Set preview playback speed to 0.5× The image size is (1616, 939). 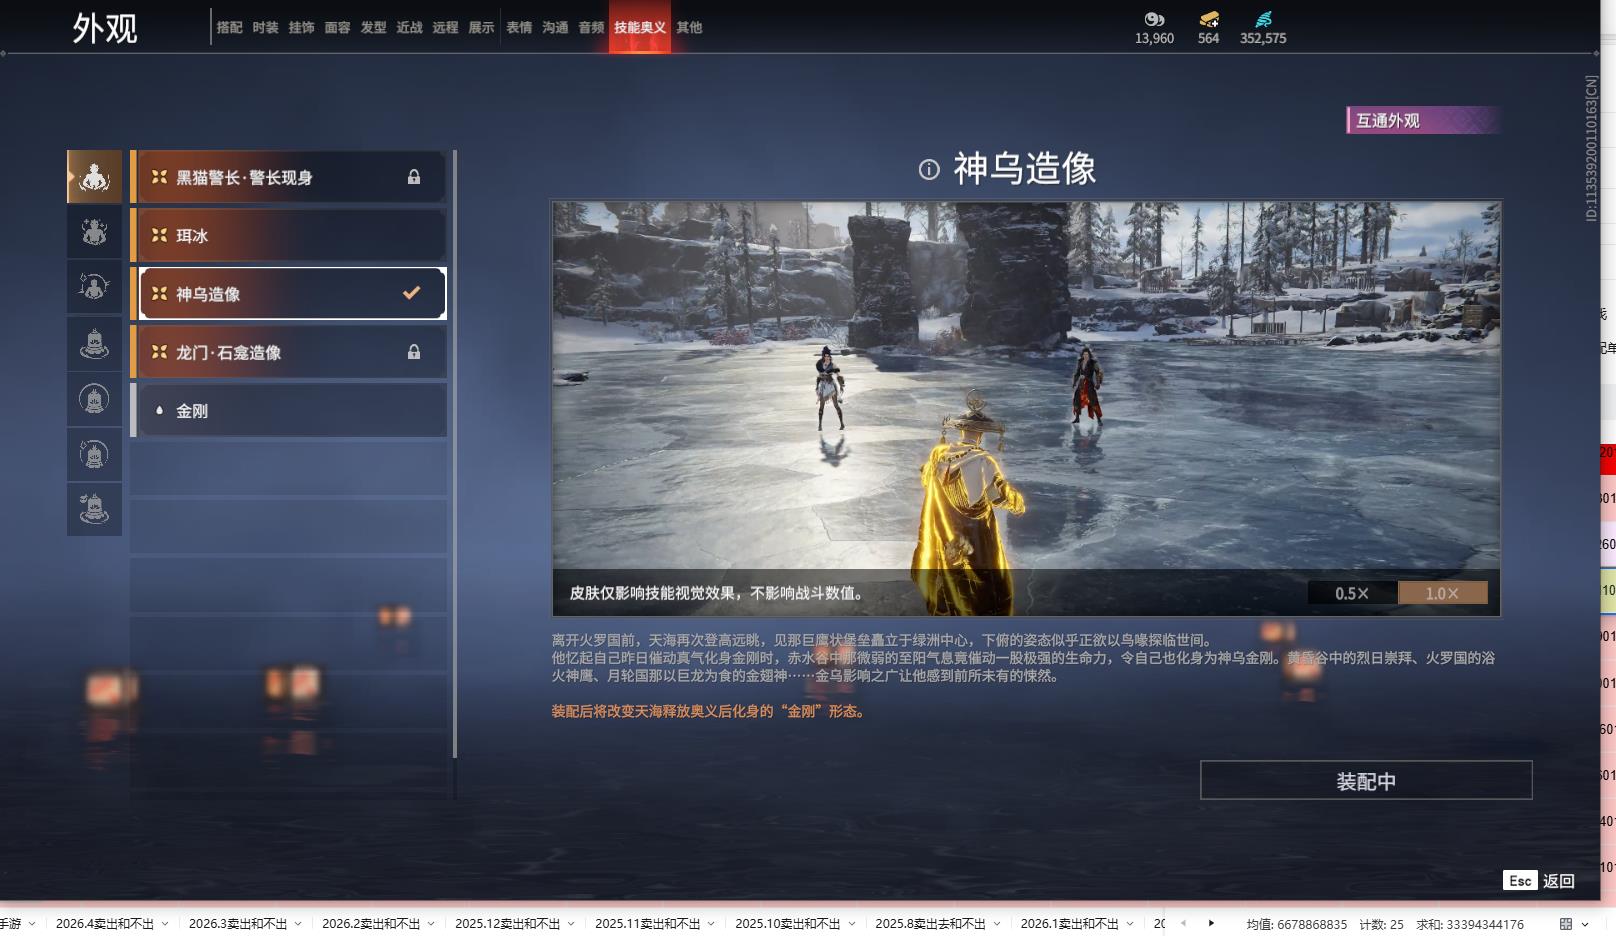[1353, 592]
